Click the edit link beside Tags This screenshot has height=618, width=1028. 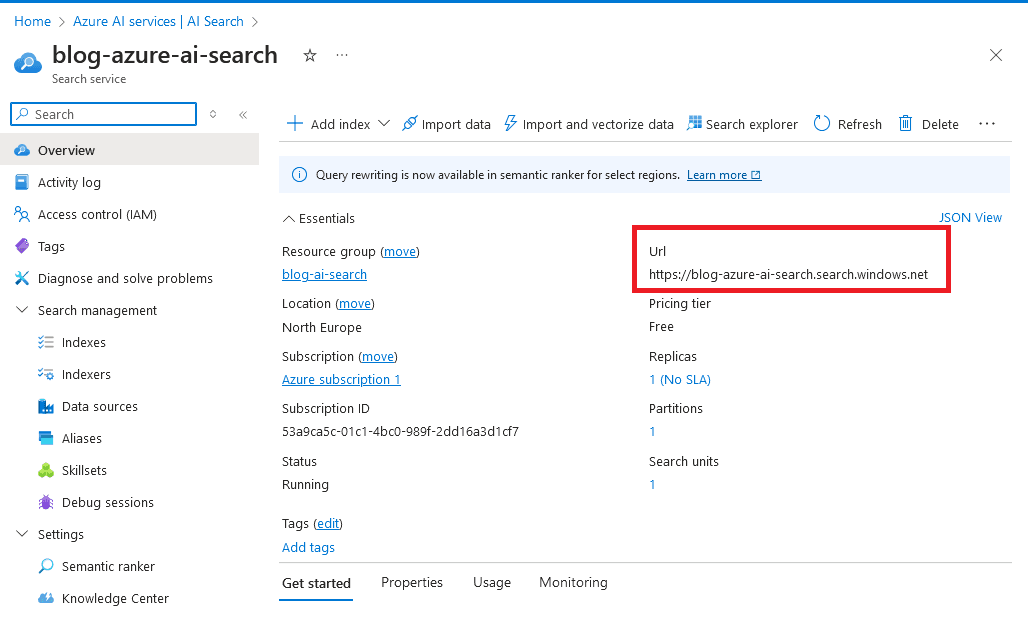pyautogui.click(x=328, y=524)
